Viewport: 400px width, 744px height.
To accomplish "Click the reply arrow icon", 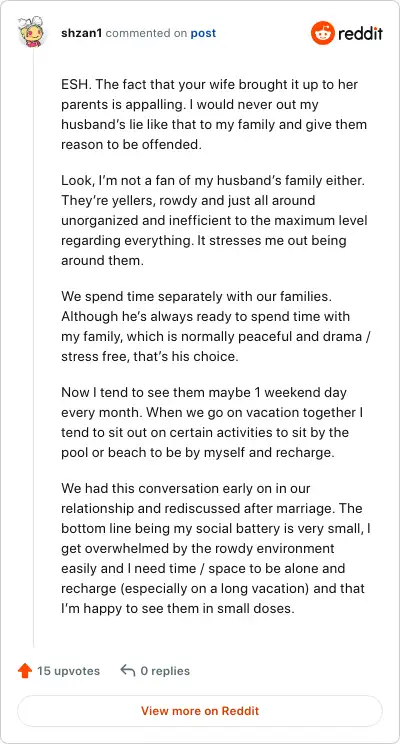I will pyautogui.click(x=128, y=670).
